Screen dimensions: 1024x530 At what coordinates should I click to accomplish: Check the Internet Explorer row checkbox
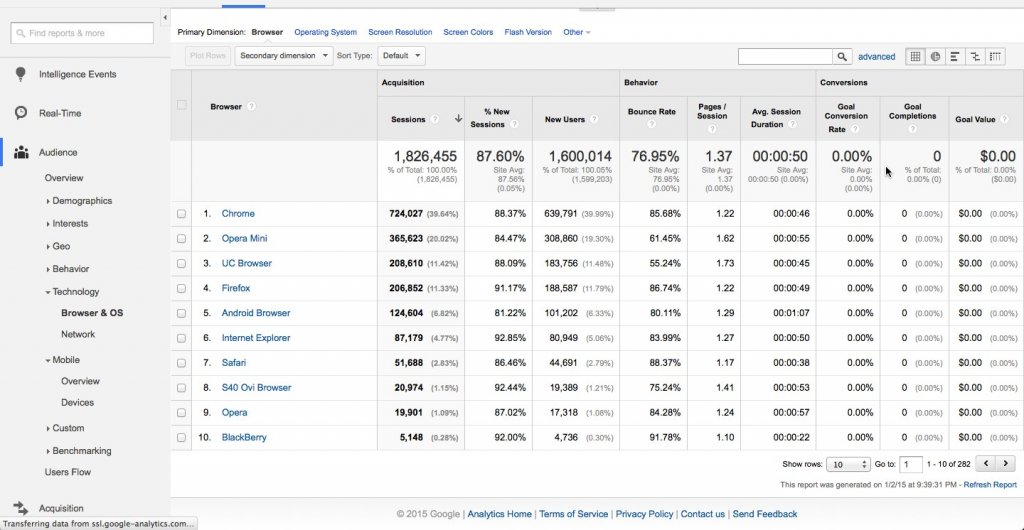(x=182, y=338)
